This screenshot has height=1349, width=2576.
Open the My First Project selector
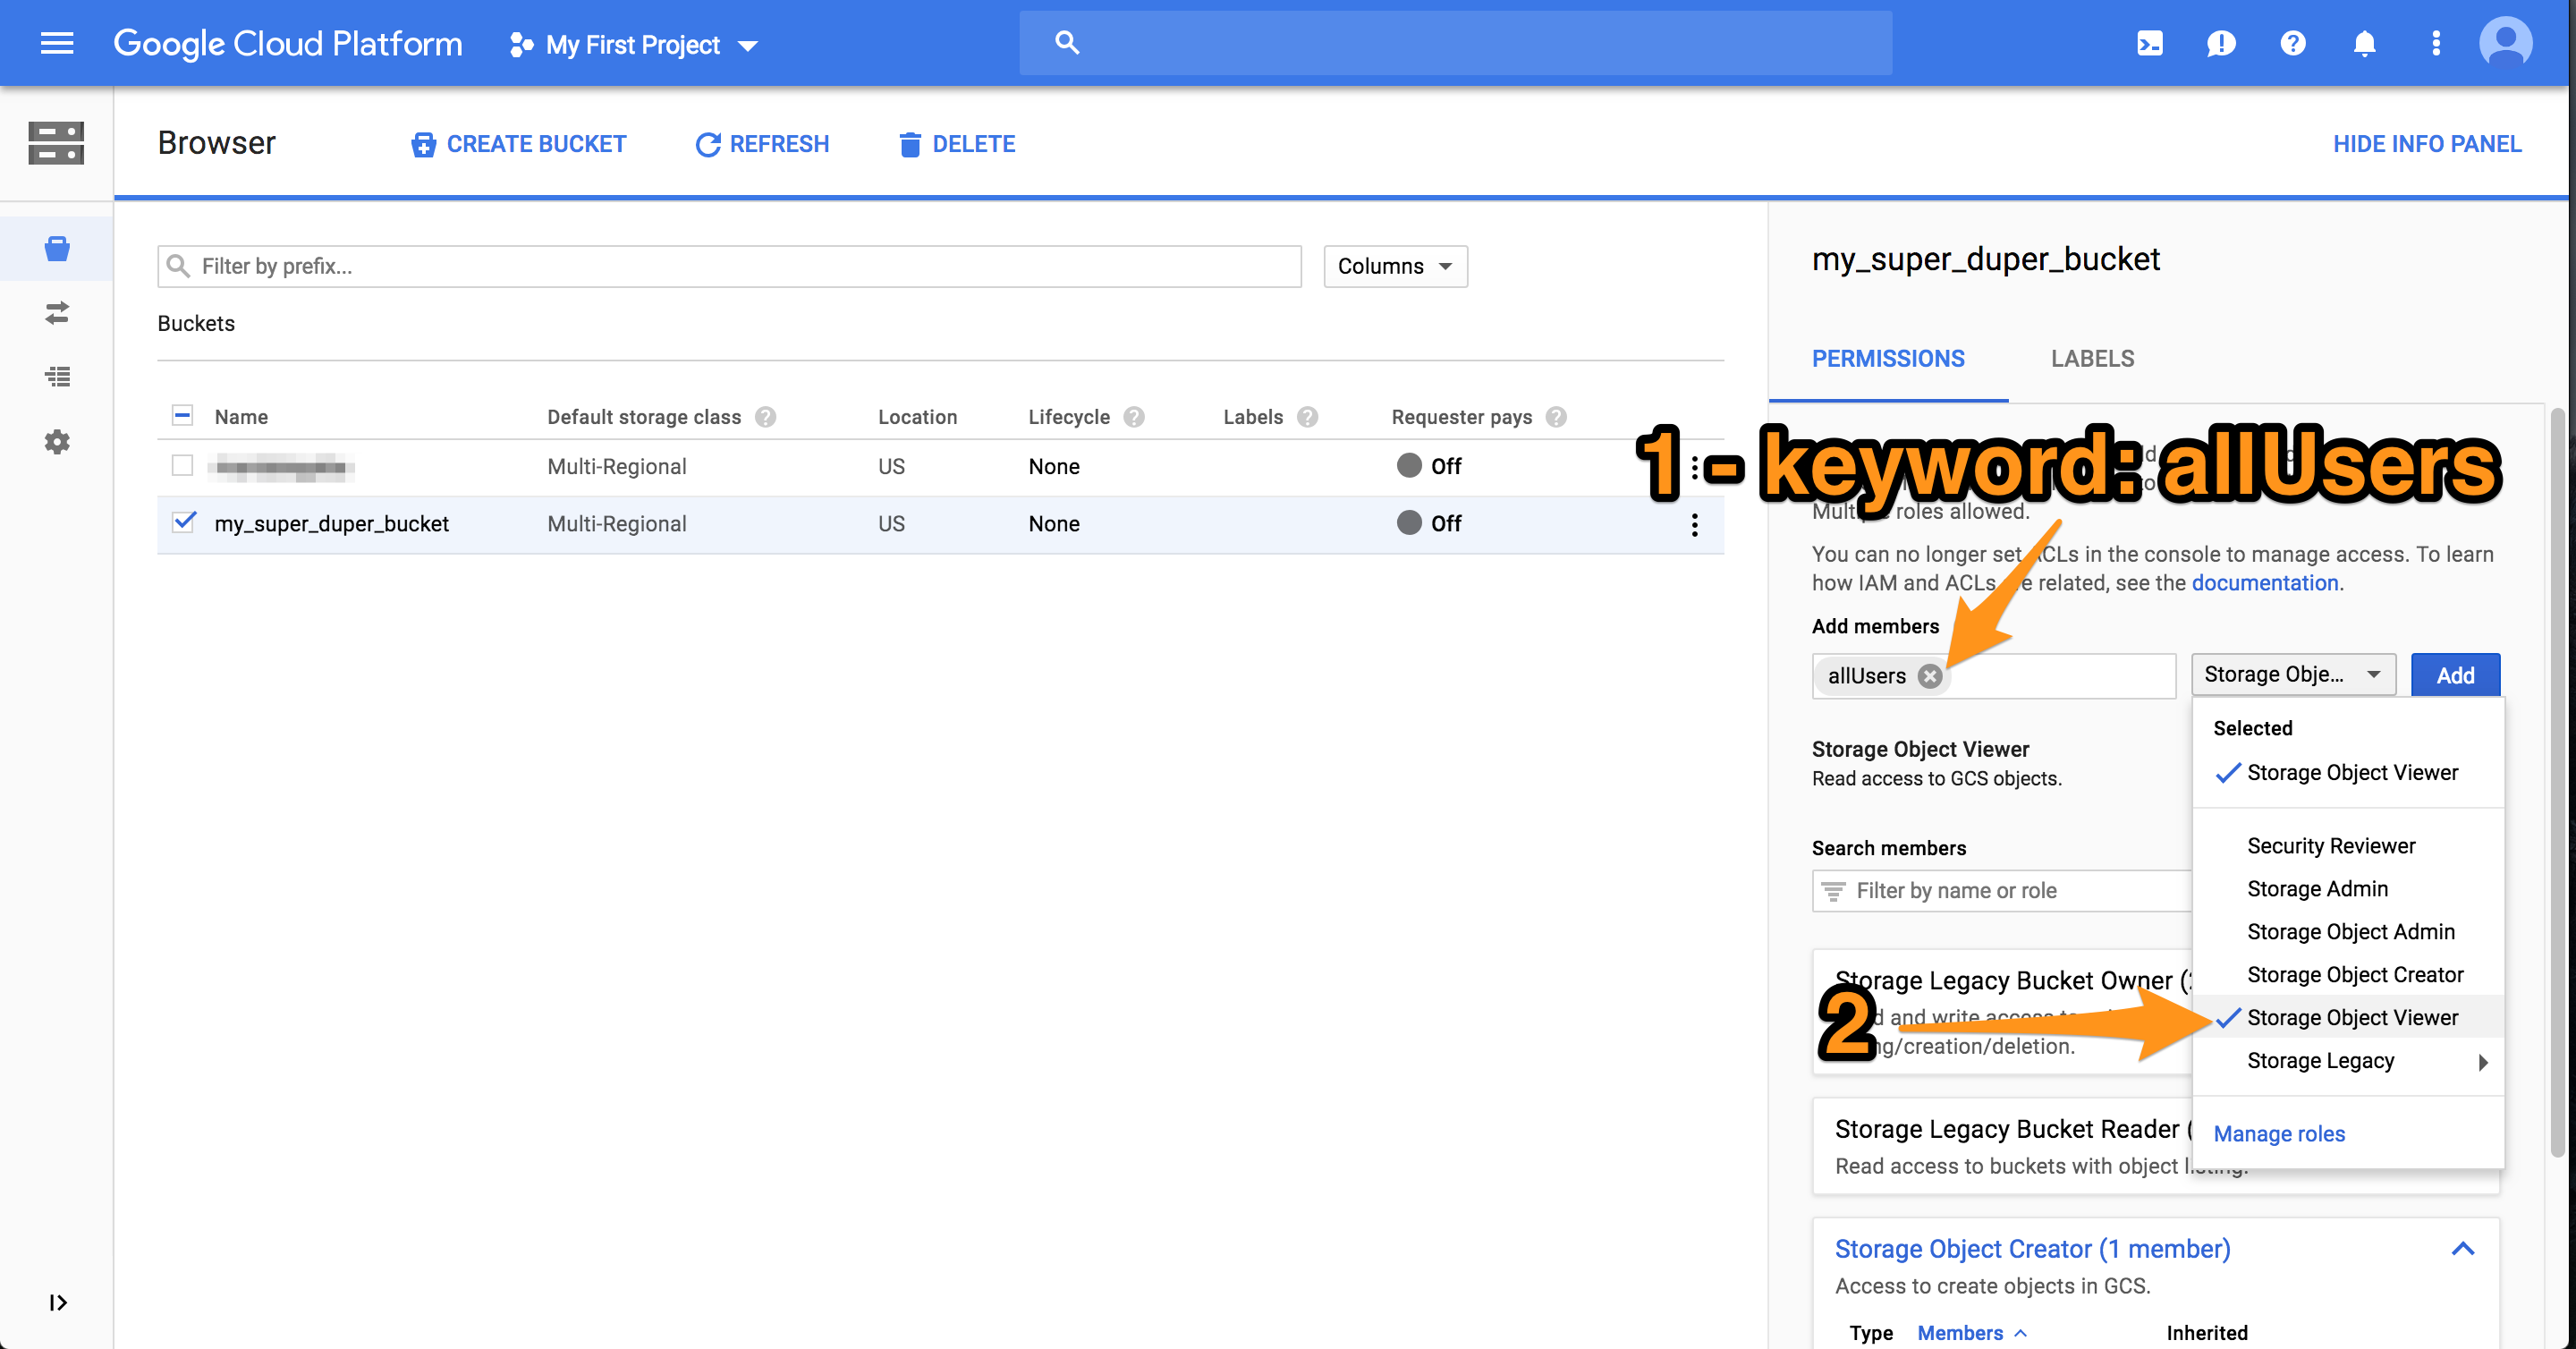click(x=634, y=45)
